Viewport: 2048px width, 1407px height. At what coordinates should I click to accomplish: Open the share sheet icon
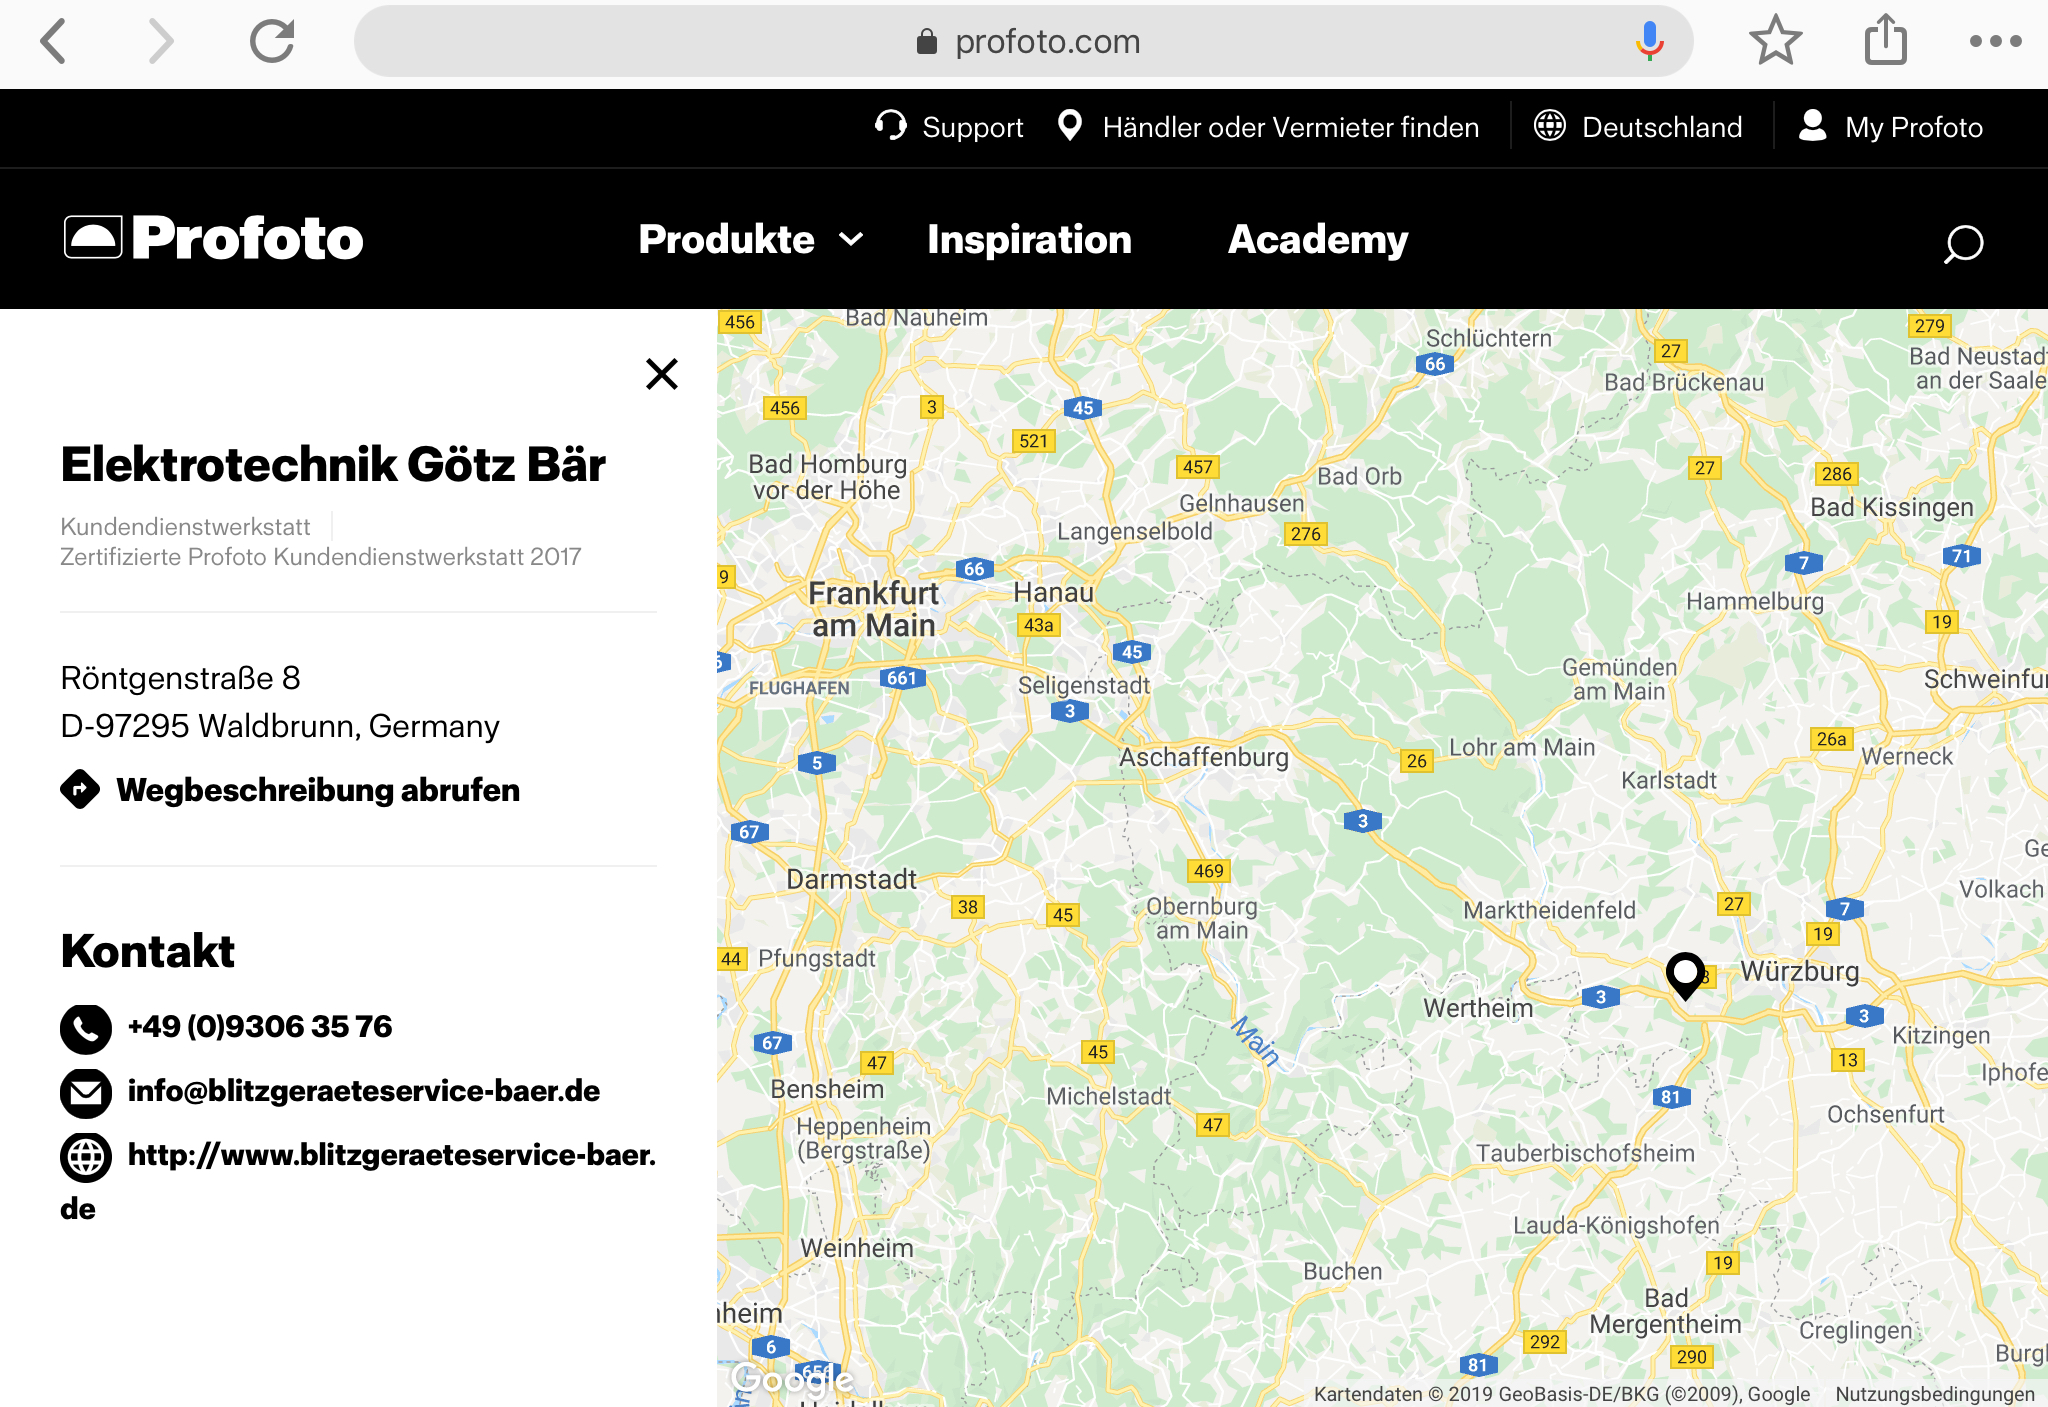pyautogui.click(x=1886, y=41)
